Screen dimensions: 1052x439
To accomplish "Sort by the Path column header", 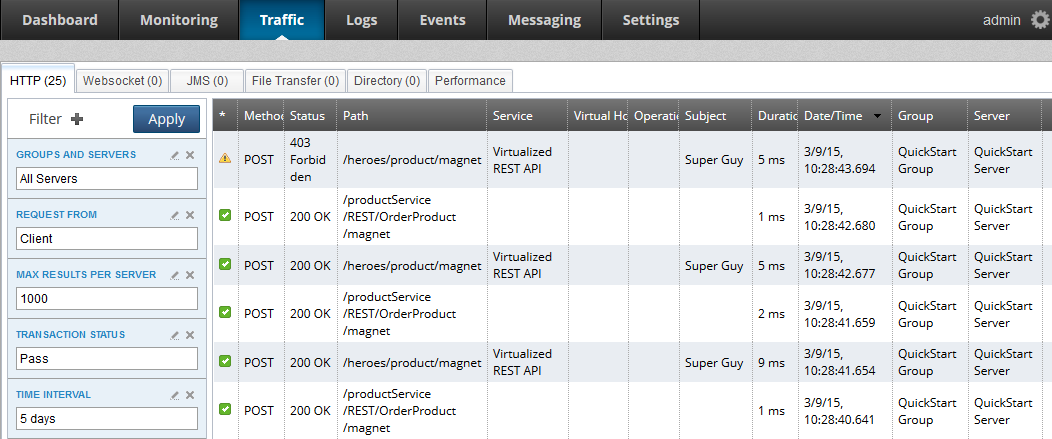I will pos(412,115).
